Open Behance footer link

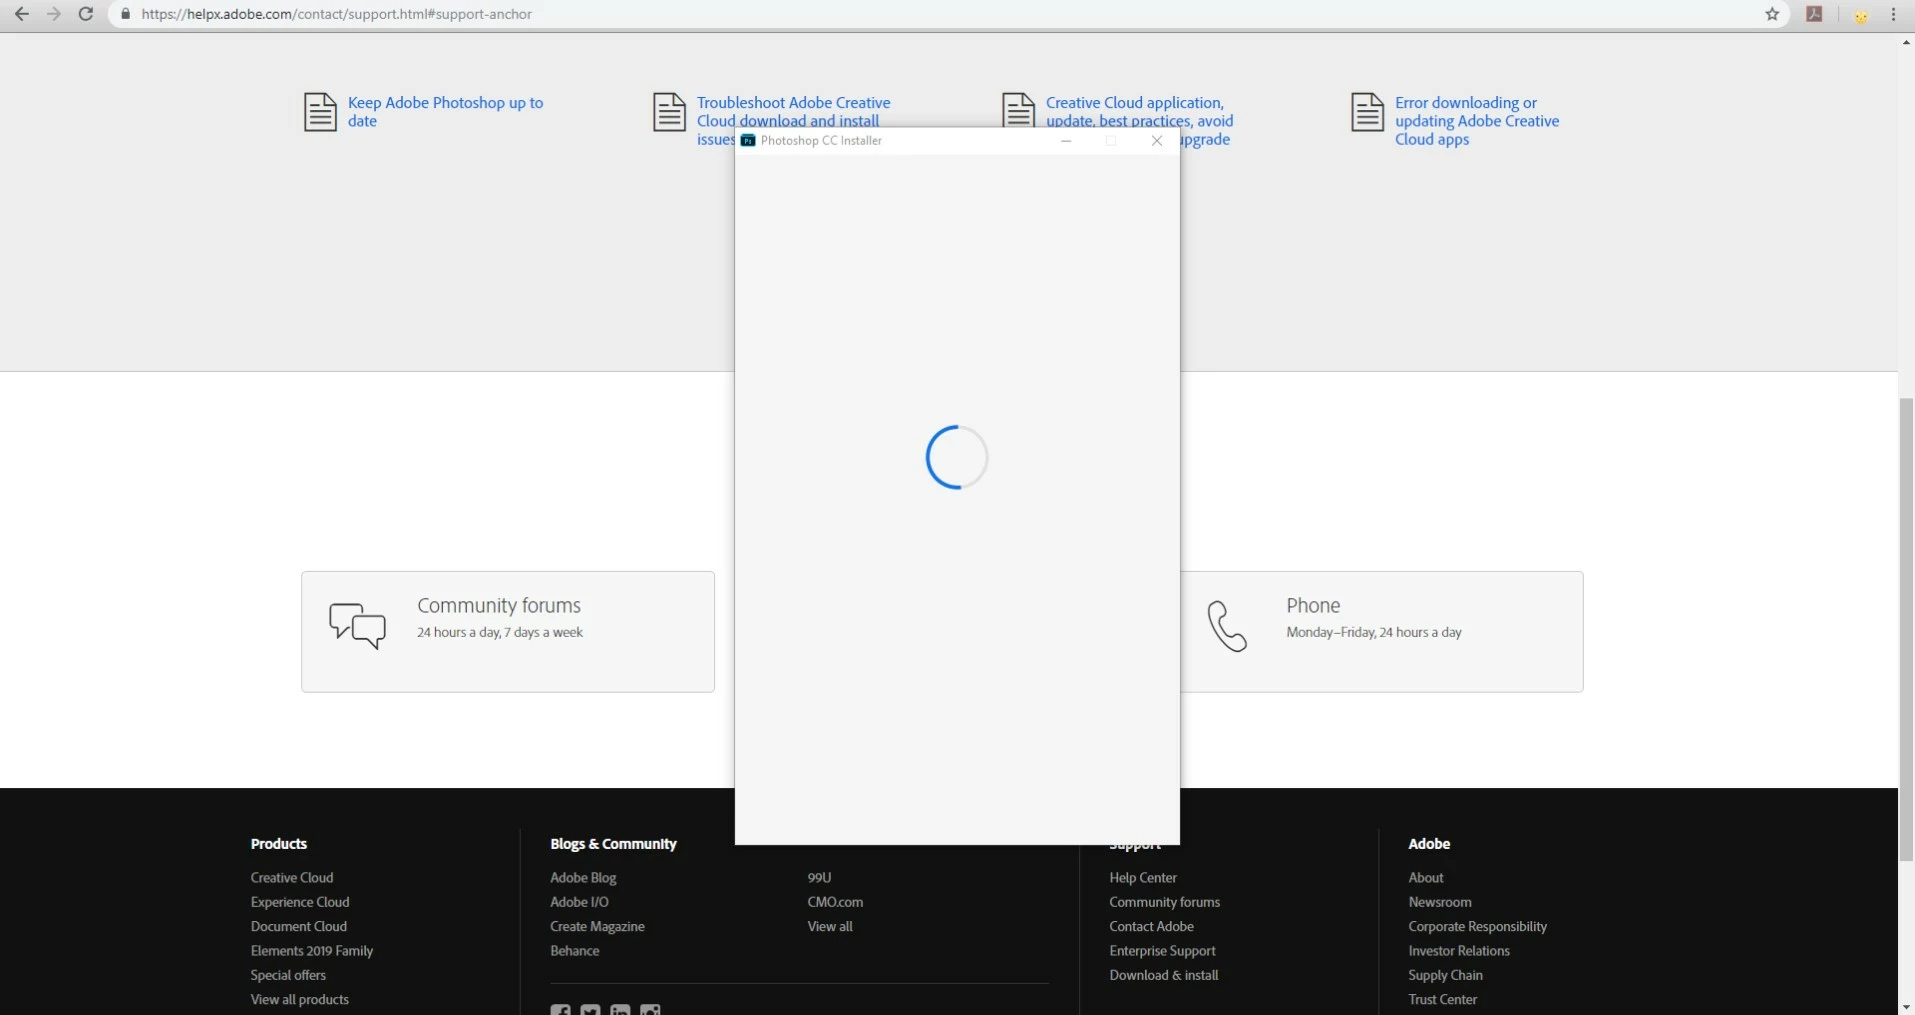click(575, 951)
